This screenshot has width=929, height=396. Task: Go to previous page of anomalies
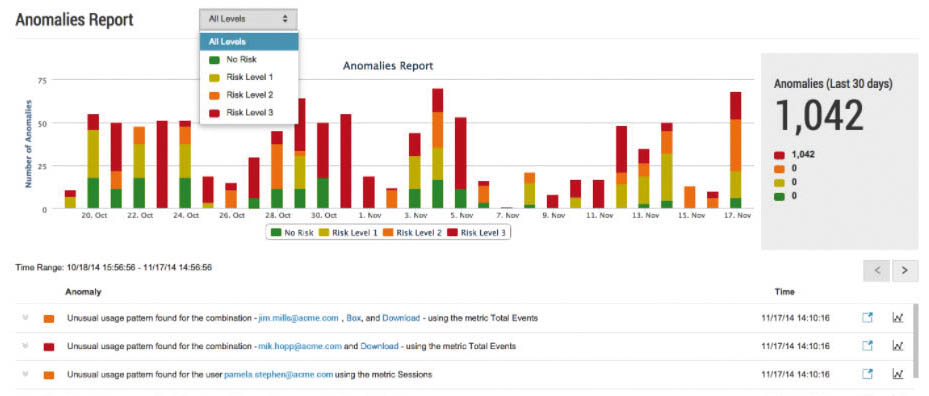(x=877, y=270)
